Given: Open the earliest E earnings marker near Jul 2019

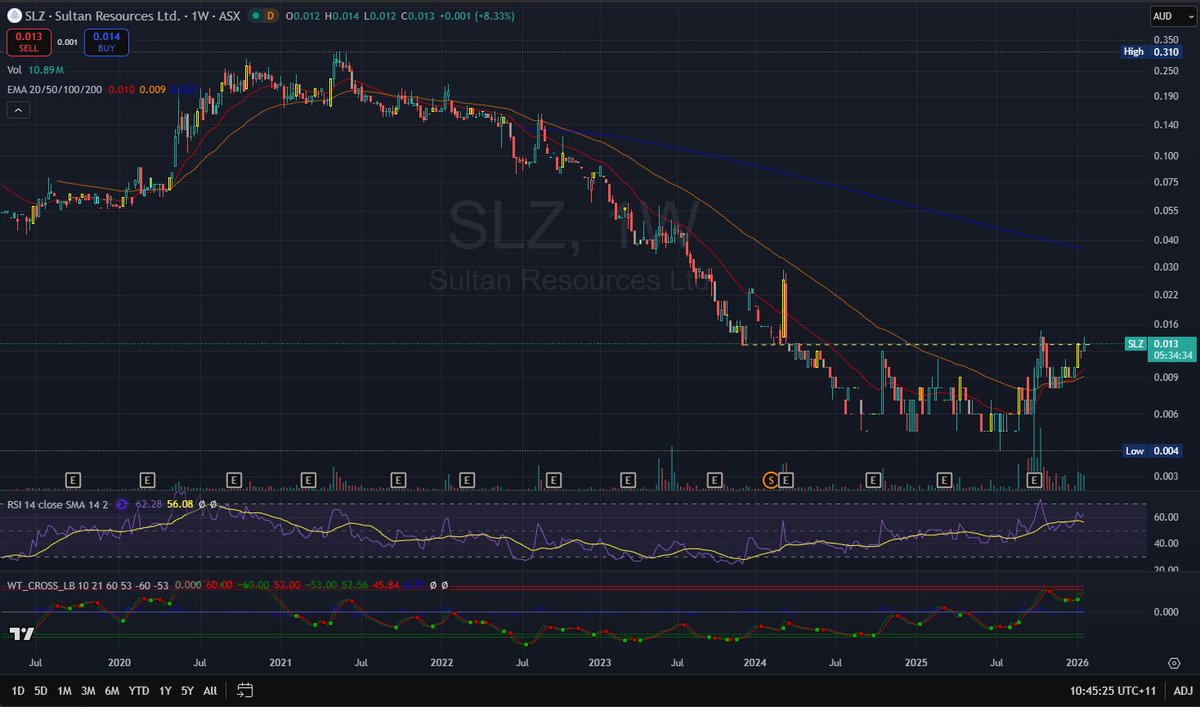Looking at the screenshot, I should [x=72, y=480].
